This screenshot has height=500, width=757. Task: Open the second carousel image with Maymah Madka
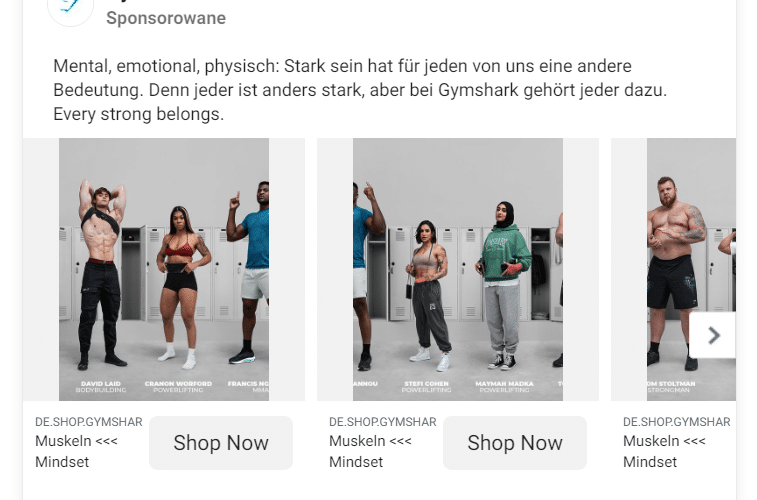pos(458,269)
